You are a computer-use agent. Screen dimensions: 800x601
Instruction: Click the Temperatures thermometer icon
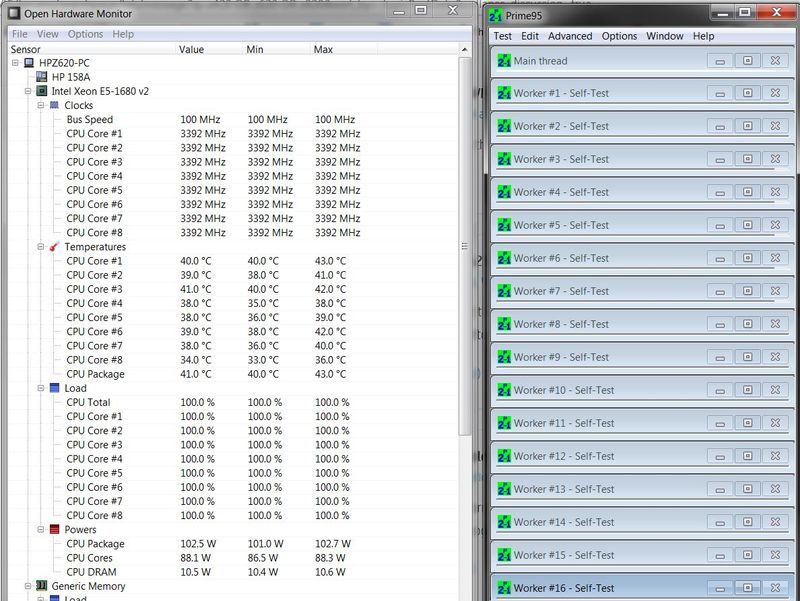(55, 247)
